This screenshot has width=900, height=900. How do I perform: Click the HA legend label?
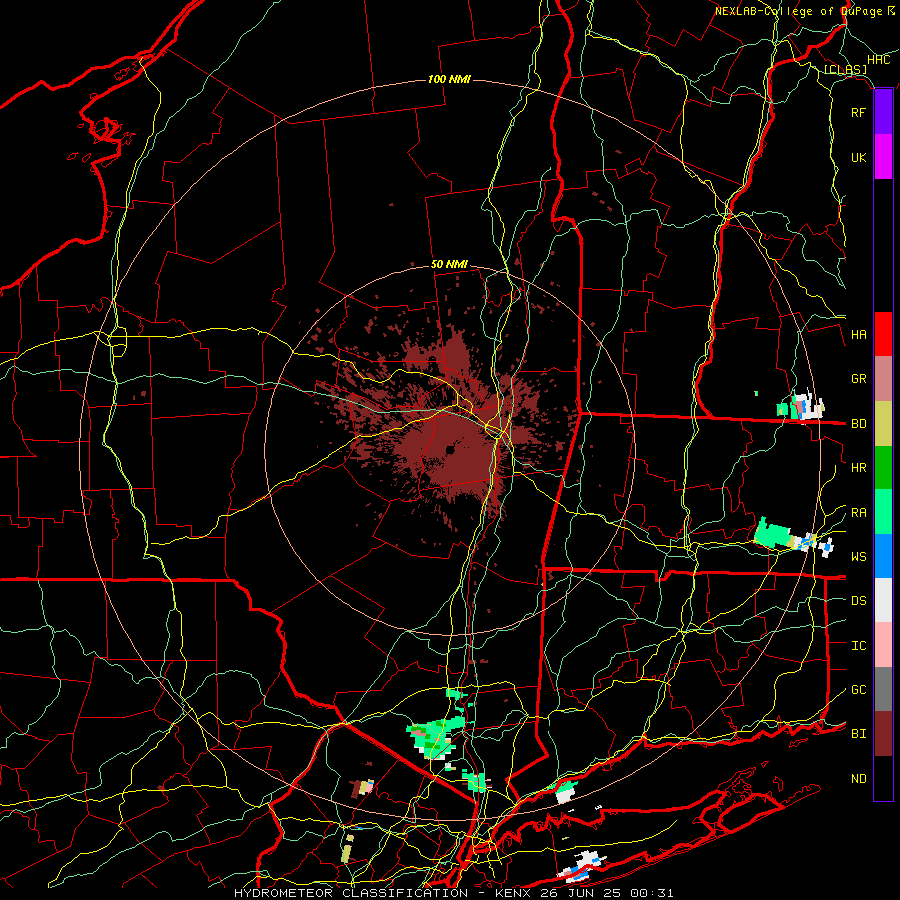(858, 335)
